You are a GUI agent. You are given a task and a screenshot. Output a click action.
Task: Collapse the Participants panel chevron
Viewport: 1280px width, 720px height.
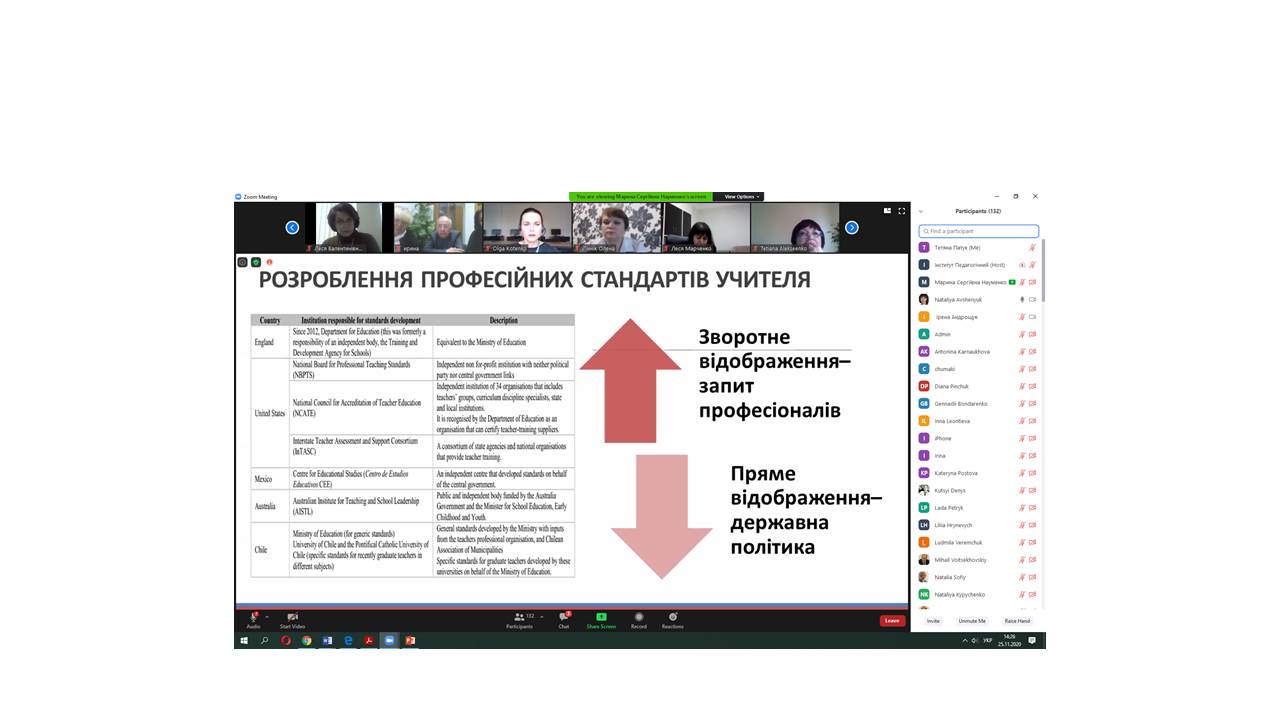tap(921, 211)
